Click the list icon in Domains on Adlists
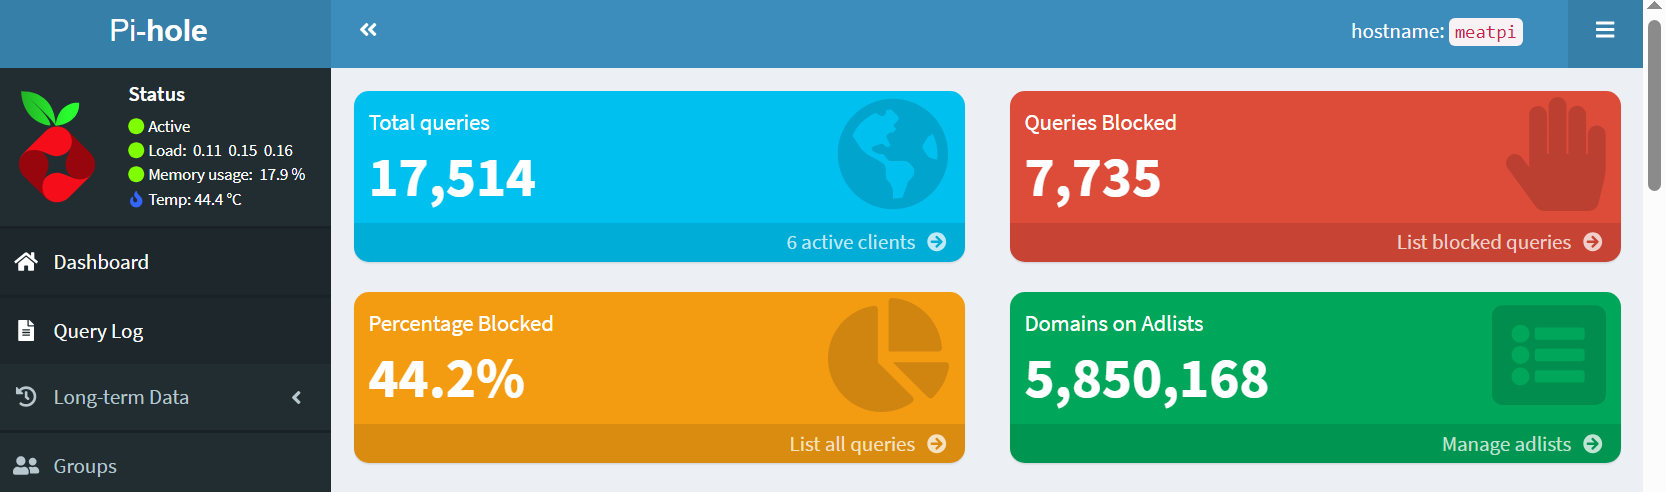Screen dimensions: 1666x492 click(x=1548, y=355)
